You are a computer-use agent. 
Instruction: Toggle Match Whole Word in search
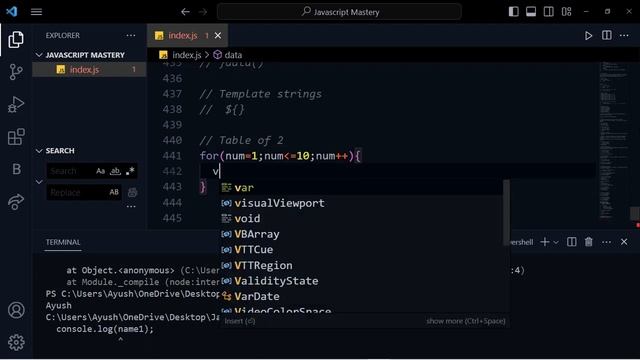[116, 171]
